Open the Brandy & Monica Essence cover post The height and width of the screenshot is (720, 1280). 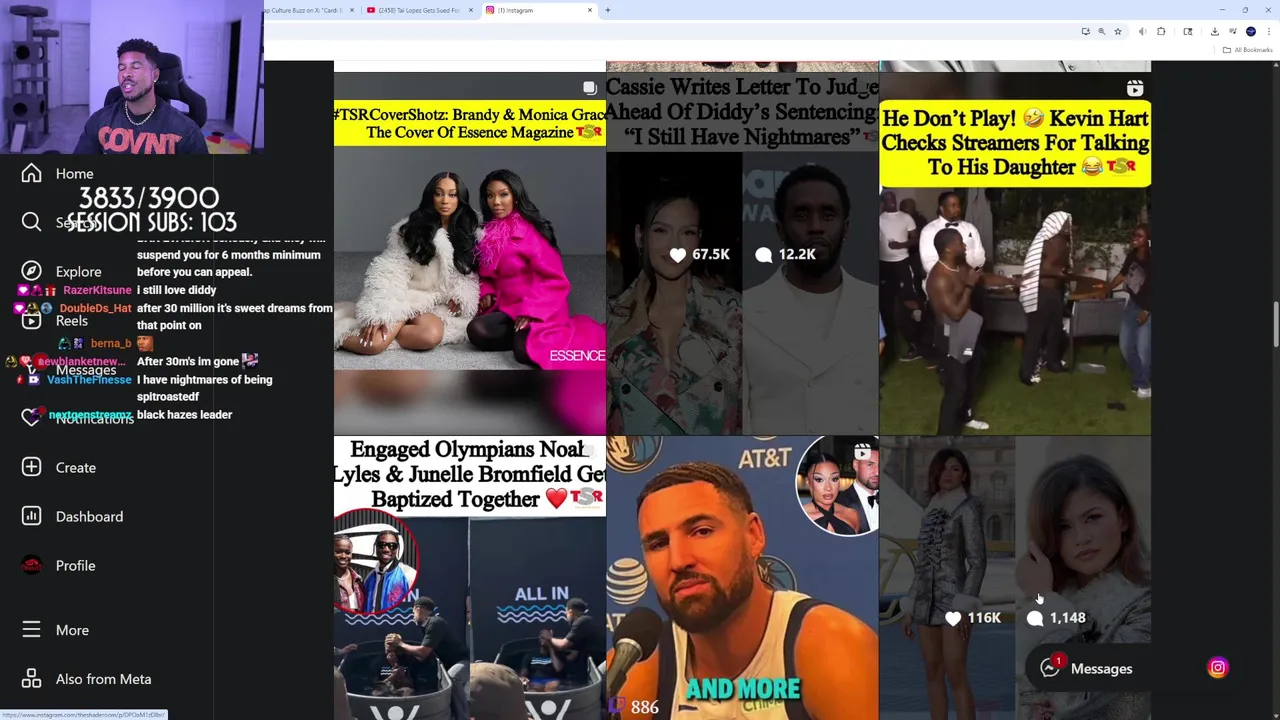click(470, 254)
